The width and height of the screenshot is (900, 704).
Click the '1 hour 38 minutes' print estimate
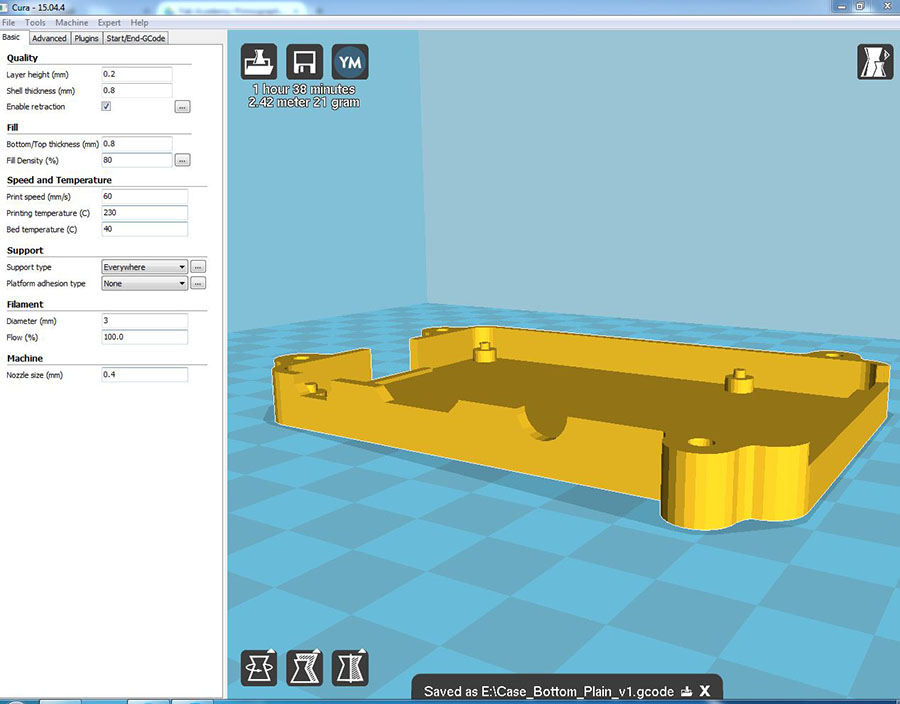(x=304, y=90)
